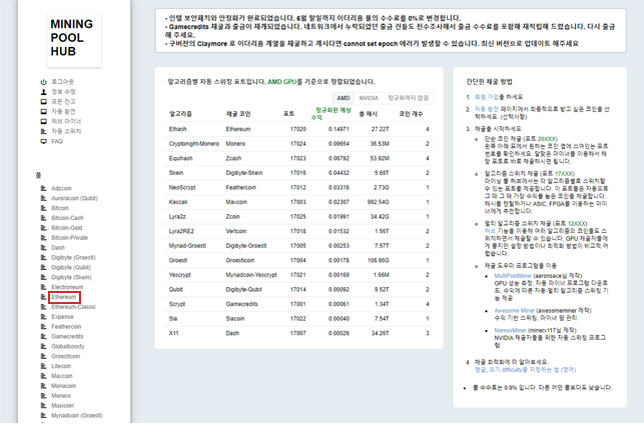Click the 허브 link in the guide

click(x=490, y=231)
